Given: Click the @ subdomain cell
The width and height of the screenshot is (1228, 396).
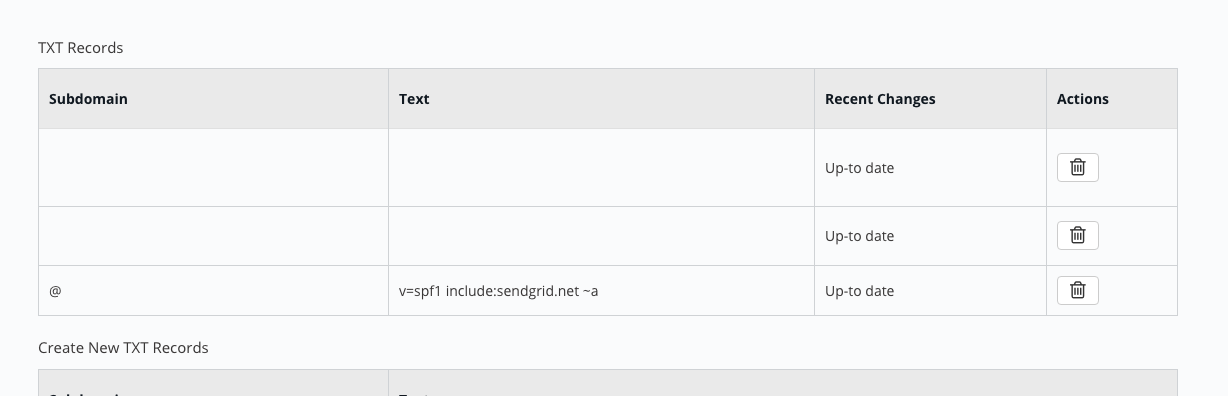Looking at the screenshot, I should [x=55, y=291].
